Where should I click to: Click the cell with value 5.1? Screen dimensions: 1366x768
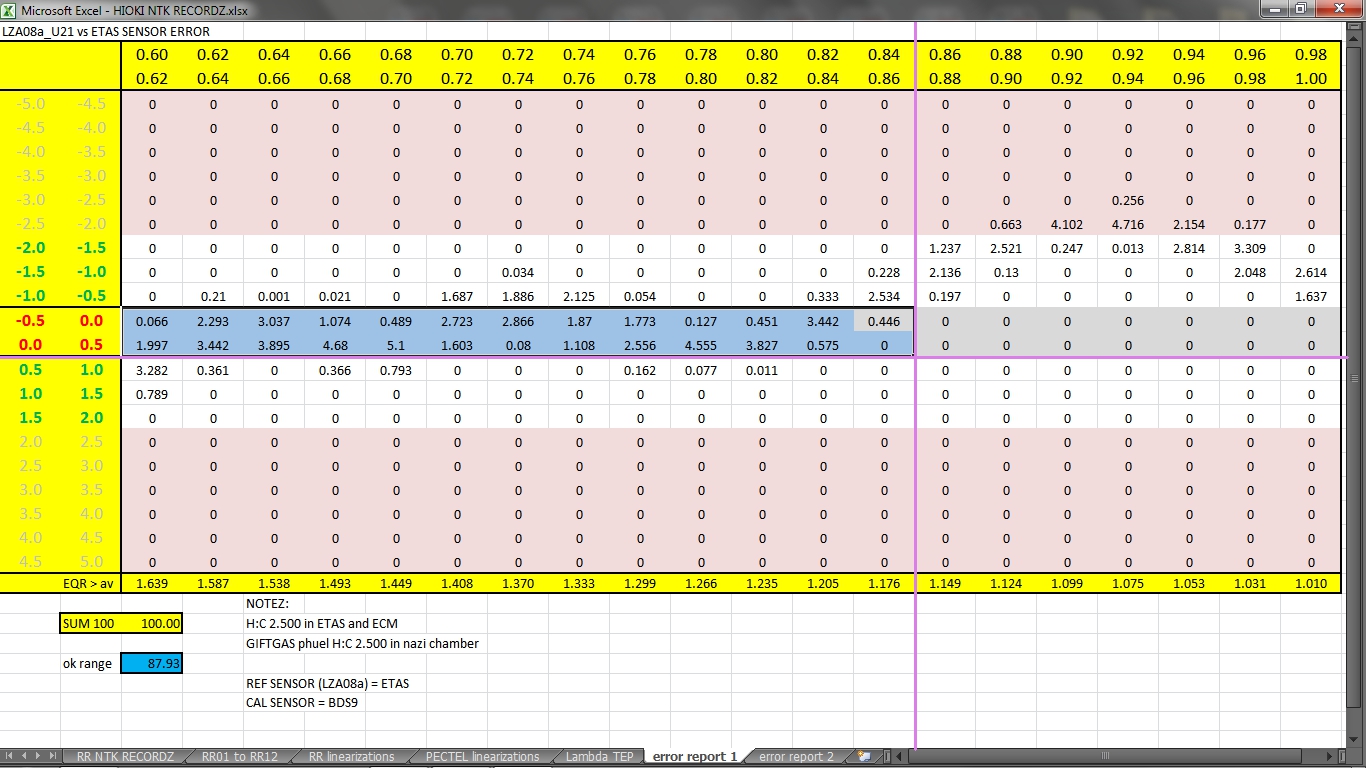396,346
